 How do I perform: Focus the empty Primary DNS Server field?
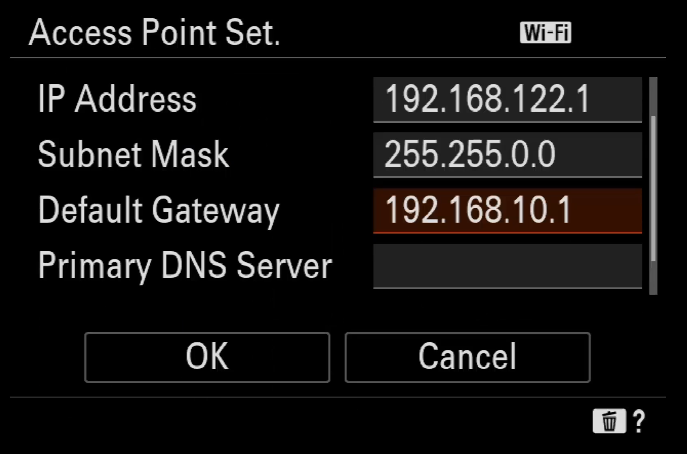507,266
